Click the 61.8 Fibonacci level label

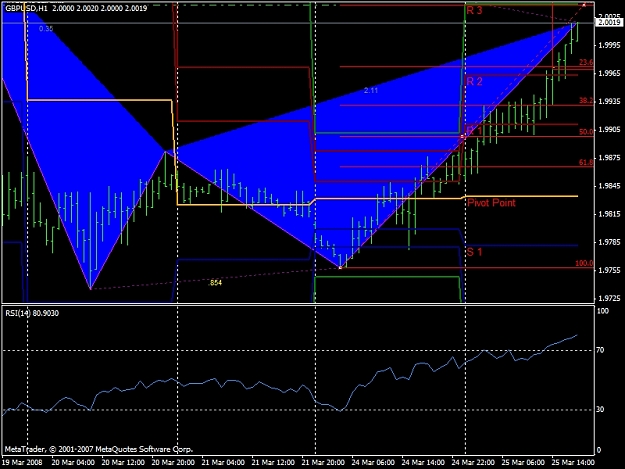586,162
